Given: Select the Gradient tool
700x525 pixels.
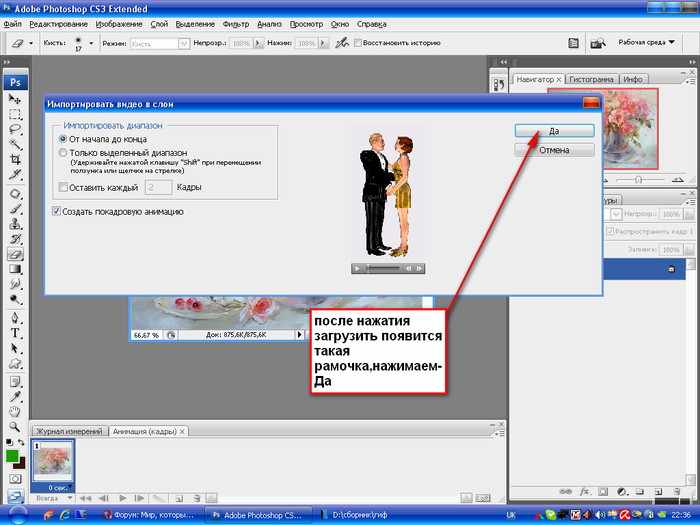Looking at the screenshot, I should pyautogui.click(x=15, y=269).
